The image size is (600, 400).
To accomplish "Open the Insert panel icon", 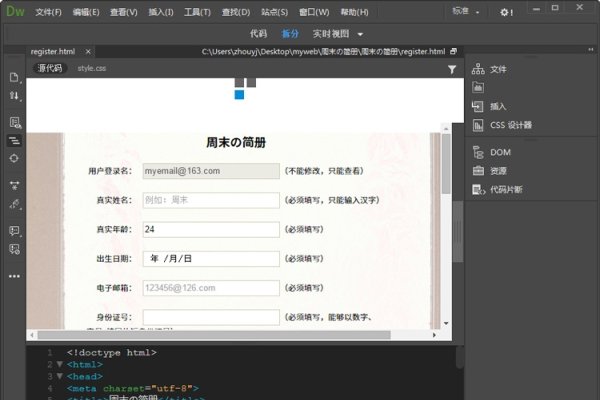I will (x=478, y=106).
